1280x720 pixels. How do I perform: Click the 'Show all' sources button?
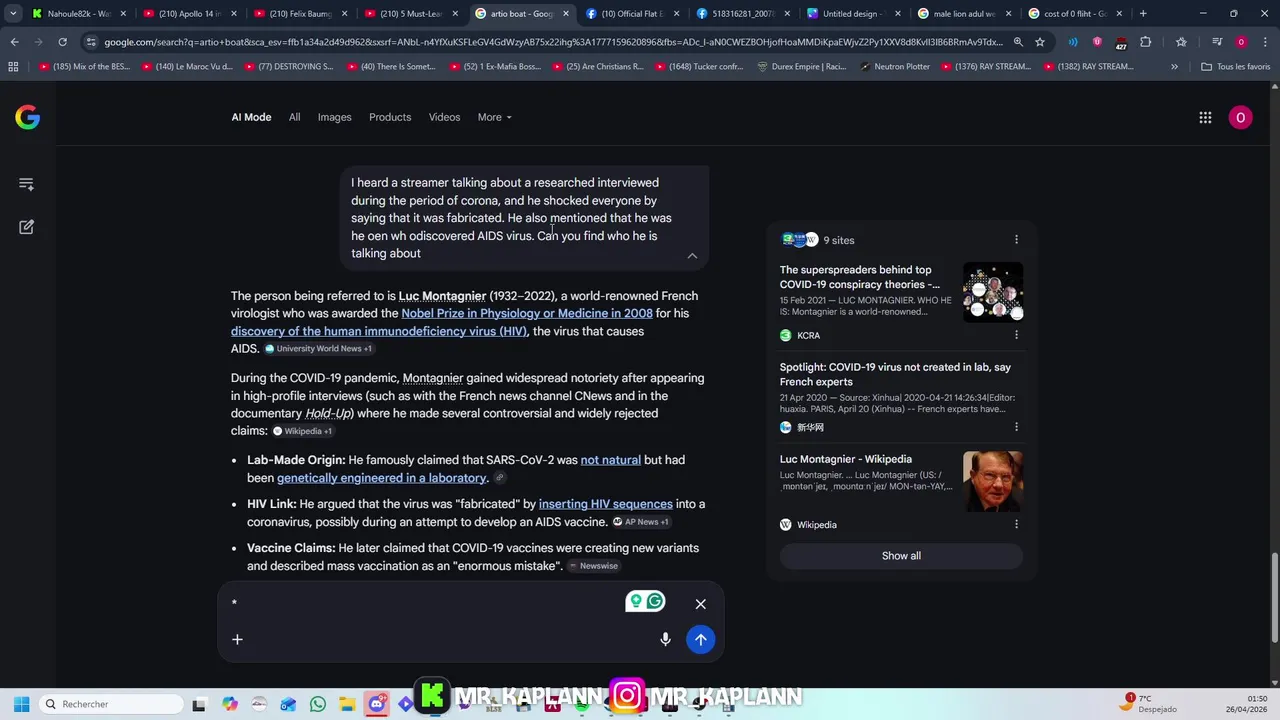point(901,556)
